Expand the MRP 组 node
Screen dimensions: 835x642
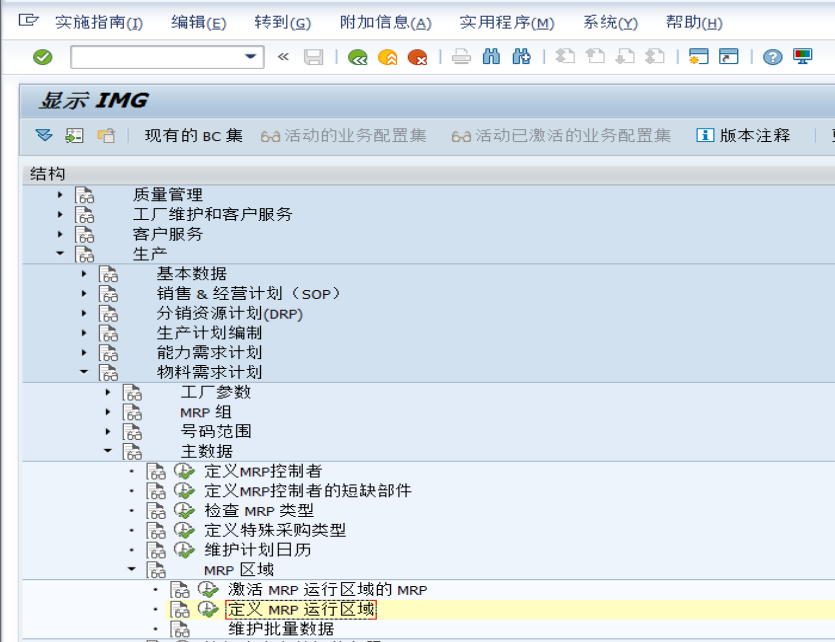pyautogui.click(x=108, y=412)
